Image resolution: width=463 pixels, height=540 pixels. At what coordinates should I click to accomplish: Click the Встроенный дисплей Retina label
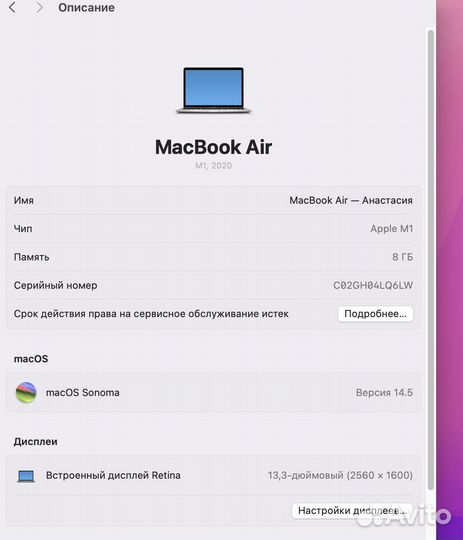click(113, 476)
